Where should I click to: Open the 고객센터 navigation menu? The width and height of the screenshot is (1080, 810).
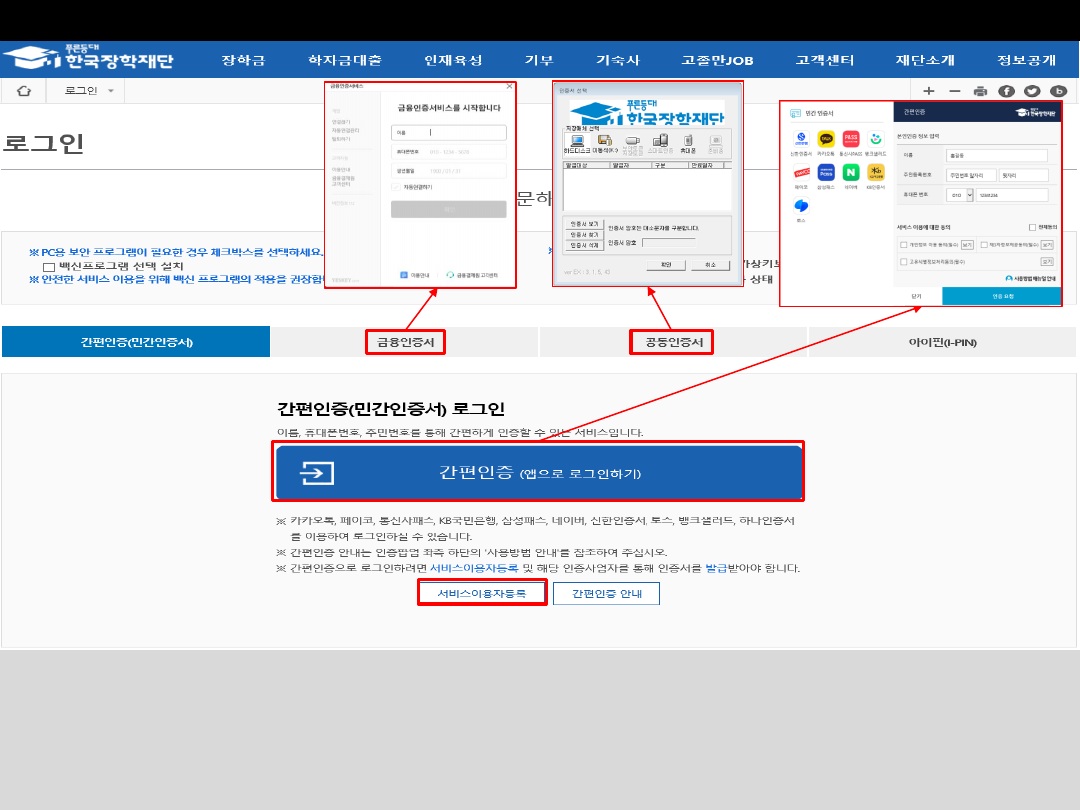pyautogui.click(x=825, y=60)
